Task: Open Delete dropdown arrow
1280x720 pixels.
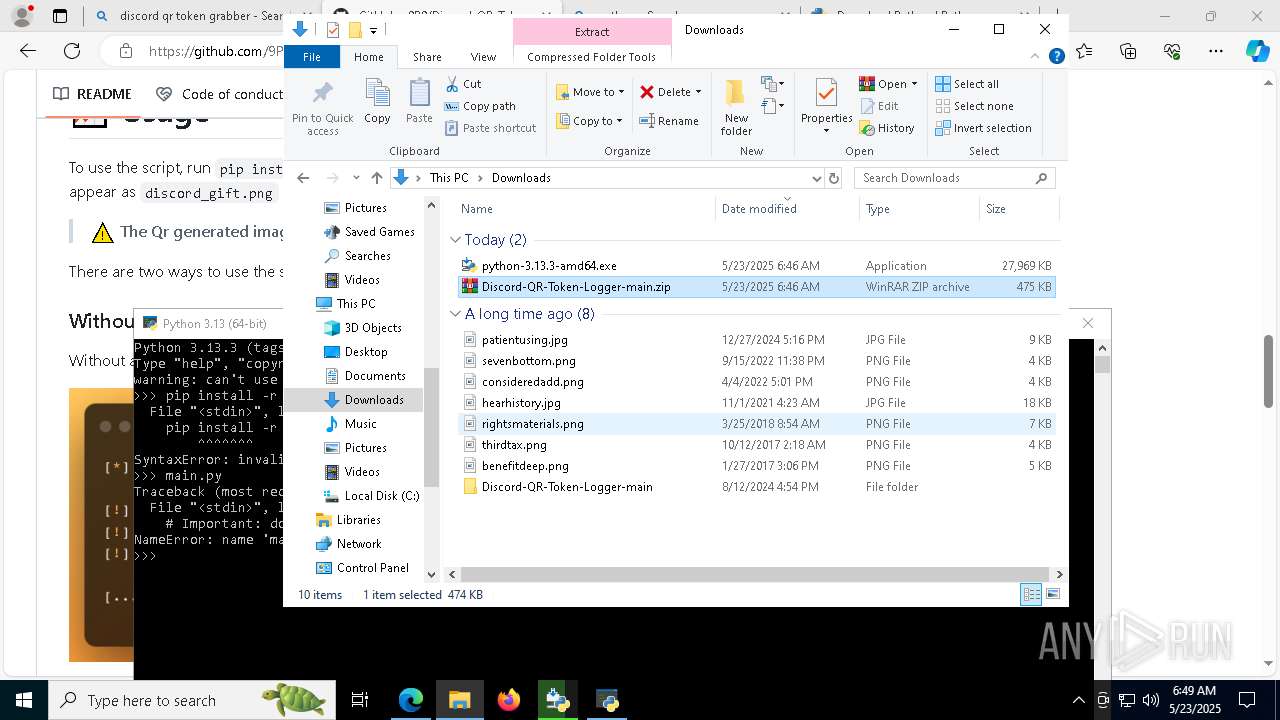Action: (x=698, y=92)
